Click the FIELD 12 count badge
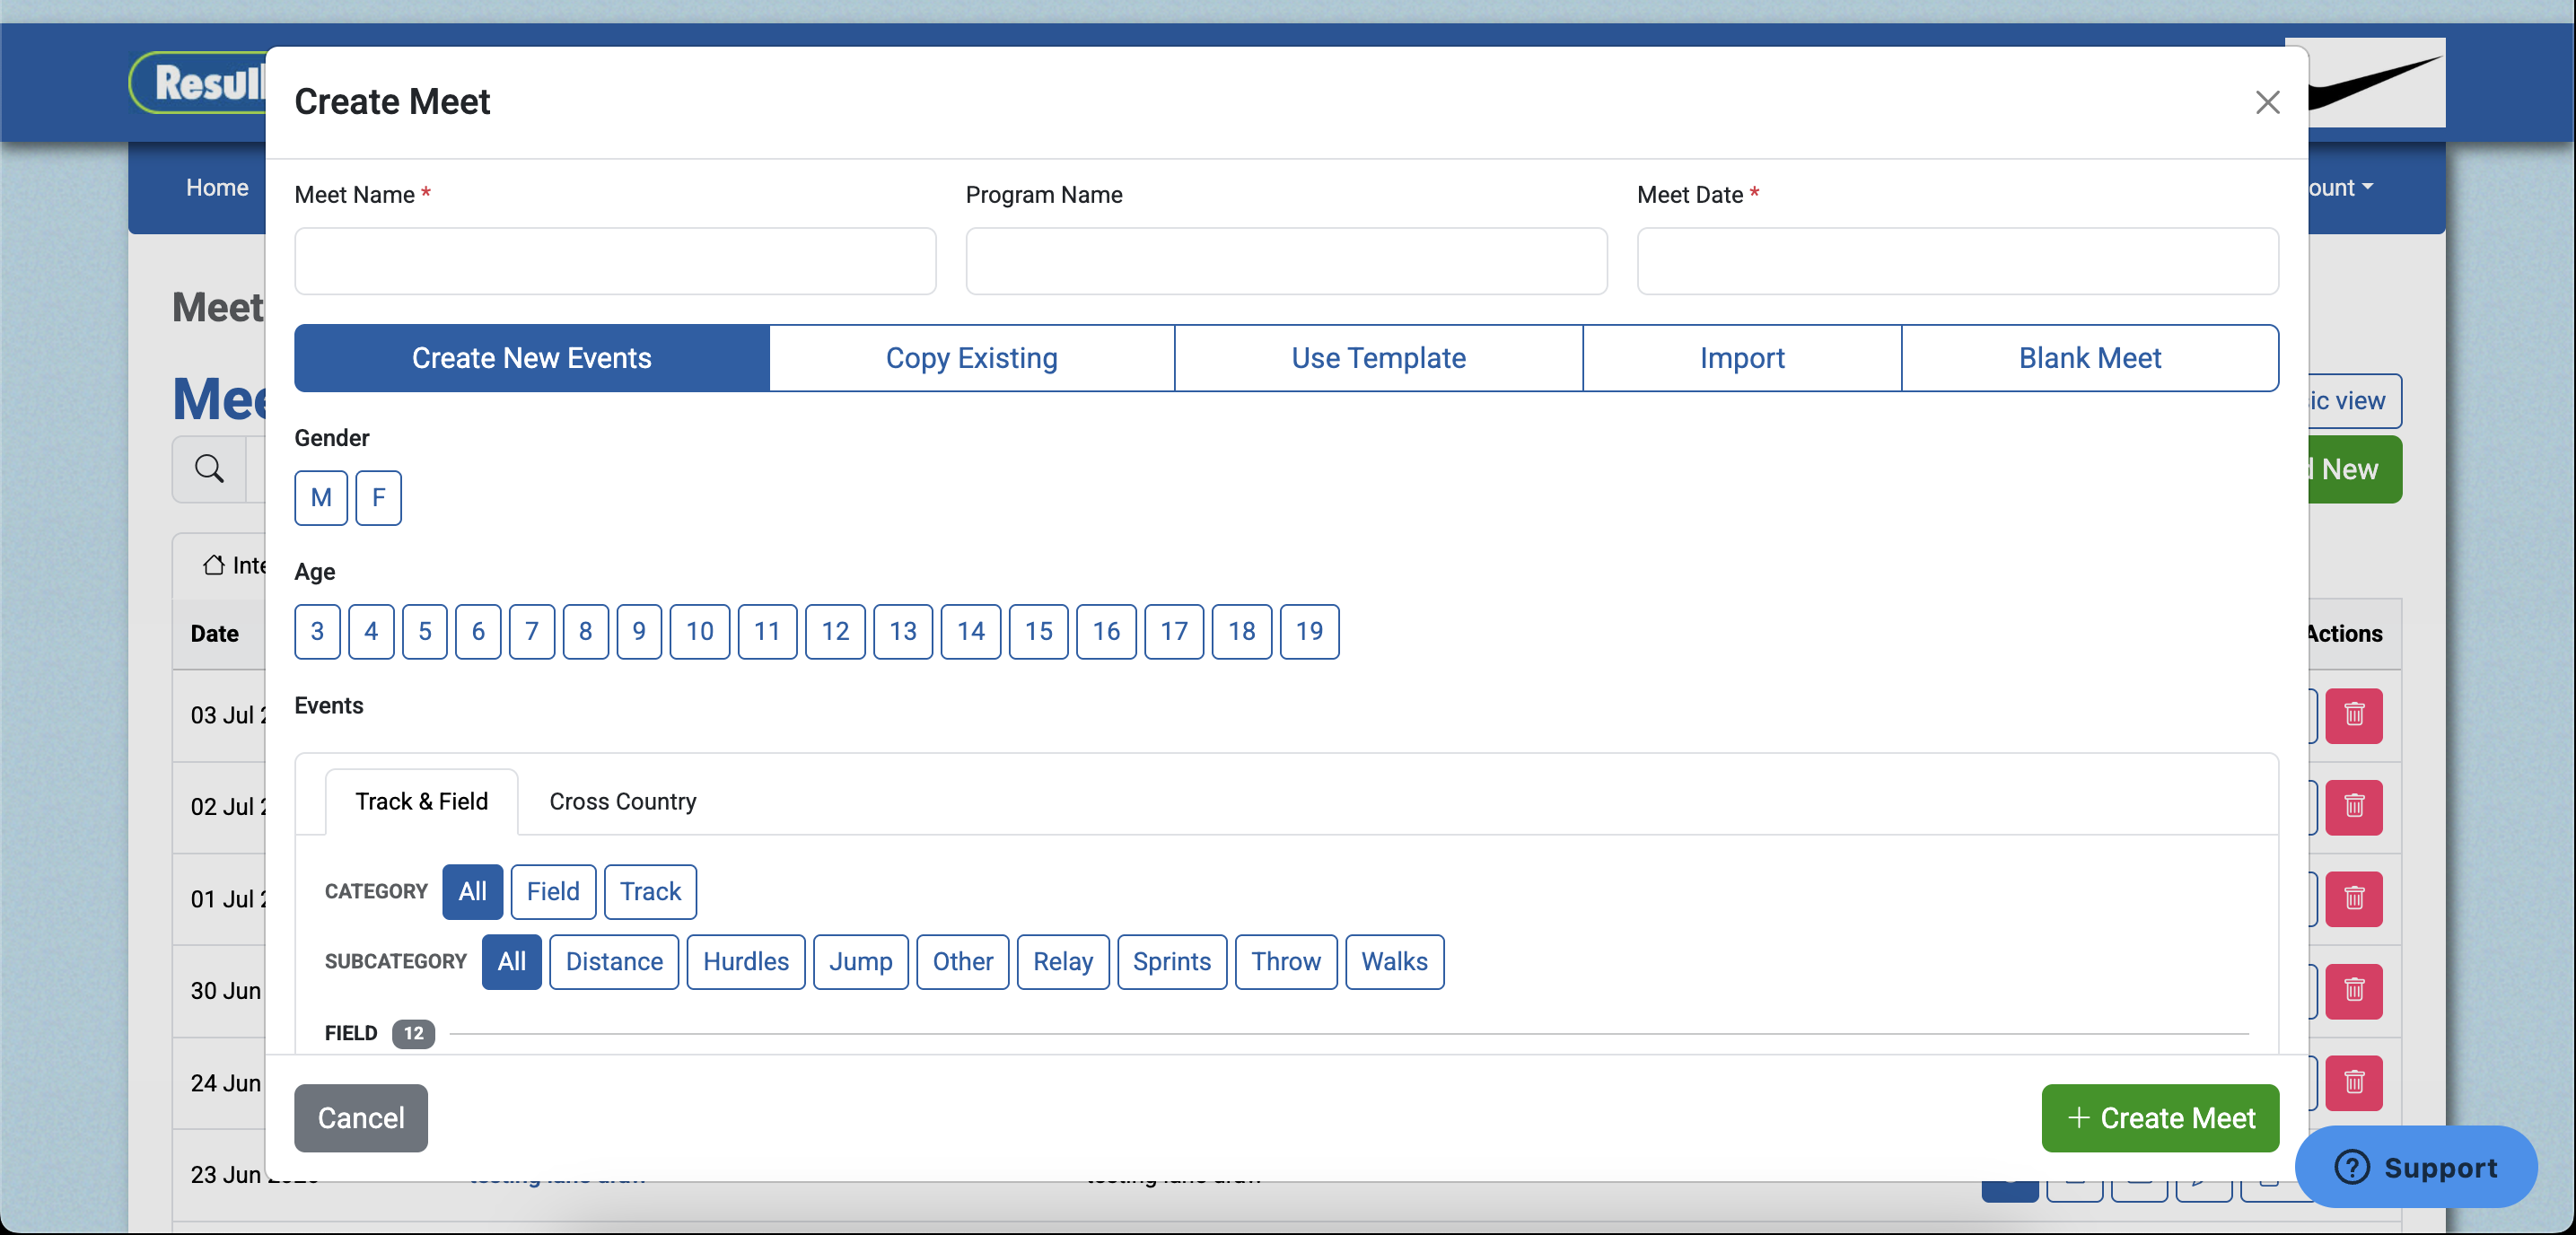Screen dimensions: 2576x1235 click(x=413, y=1033)
